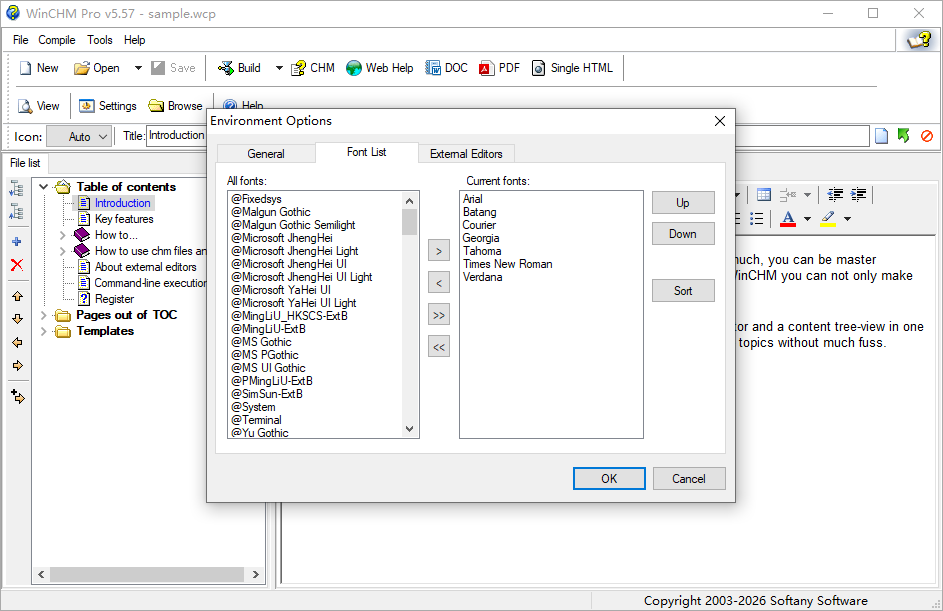Click the Down button for current fonts

tap(683, 234)
